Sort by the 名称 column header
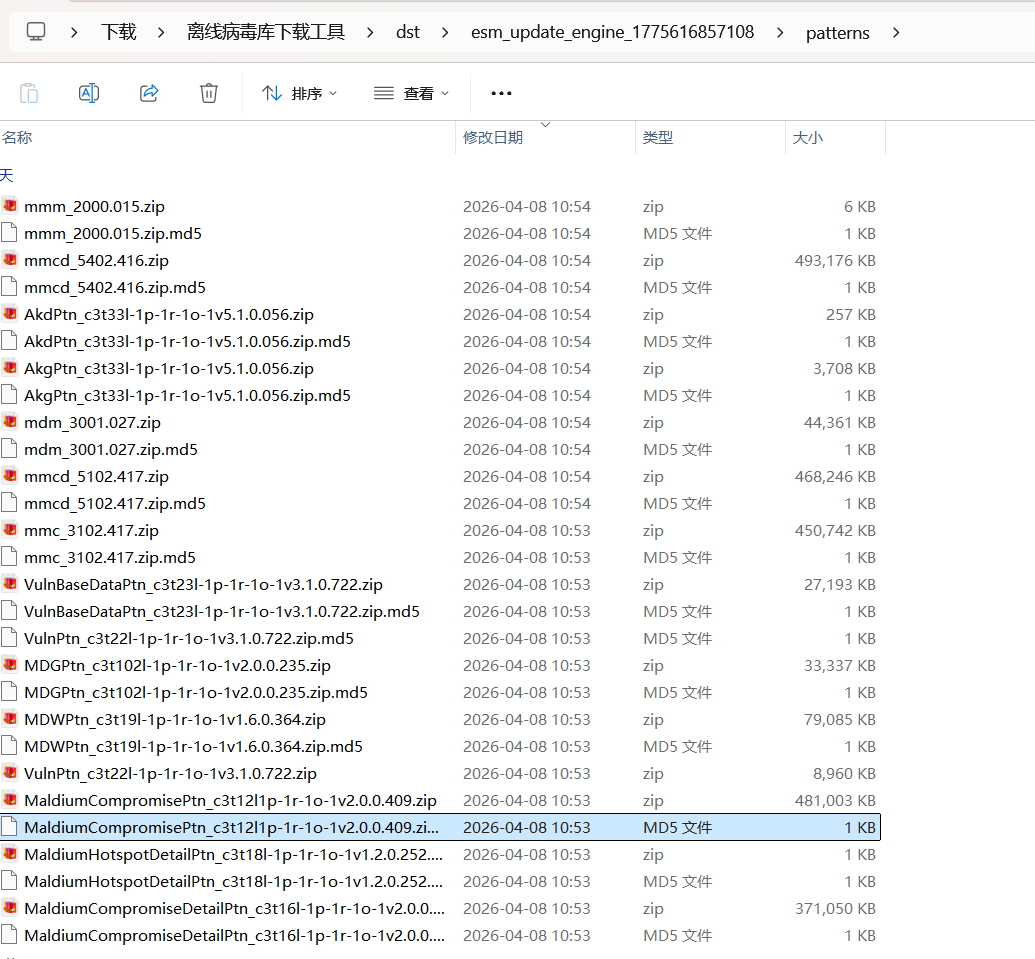Image resolution: width=1035 pixels, height=959 pixels. coord(17,137)
